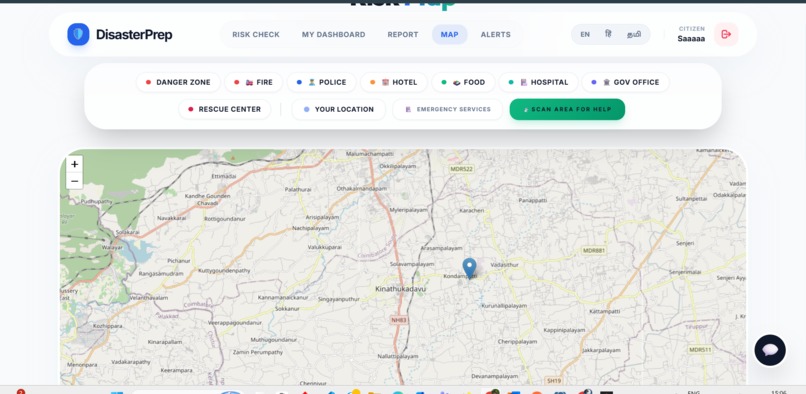806x394 pixels.
Task: Click Panappatti label on map
Action: click(x=533, y=200)
